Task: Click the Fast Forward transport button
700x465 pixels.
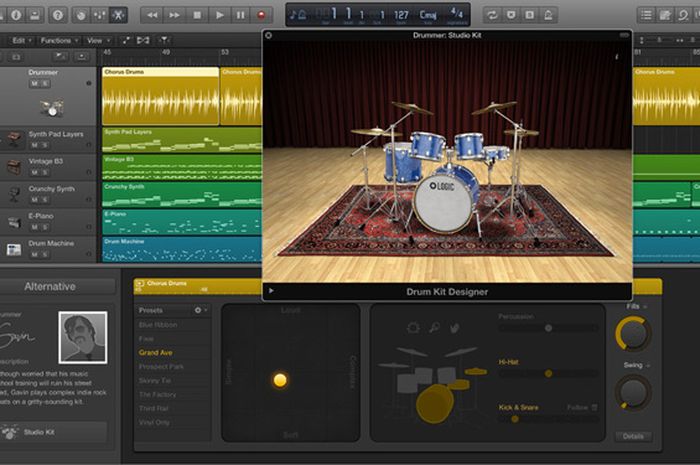Action: 174,15
